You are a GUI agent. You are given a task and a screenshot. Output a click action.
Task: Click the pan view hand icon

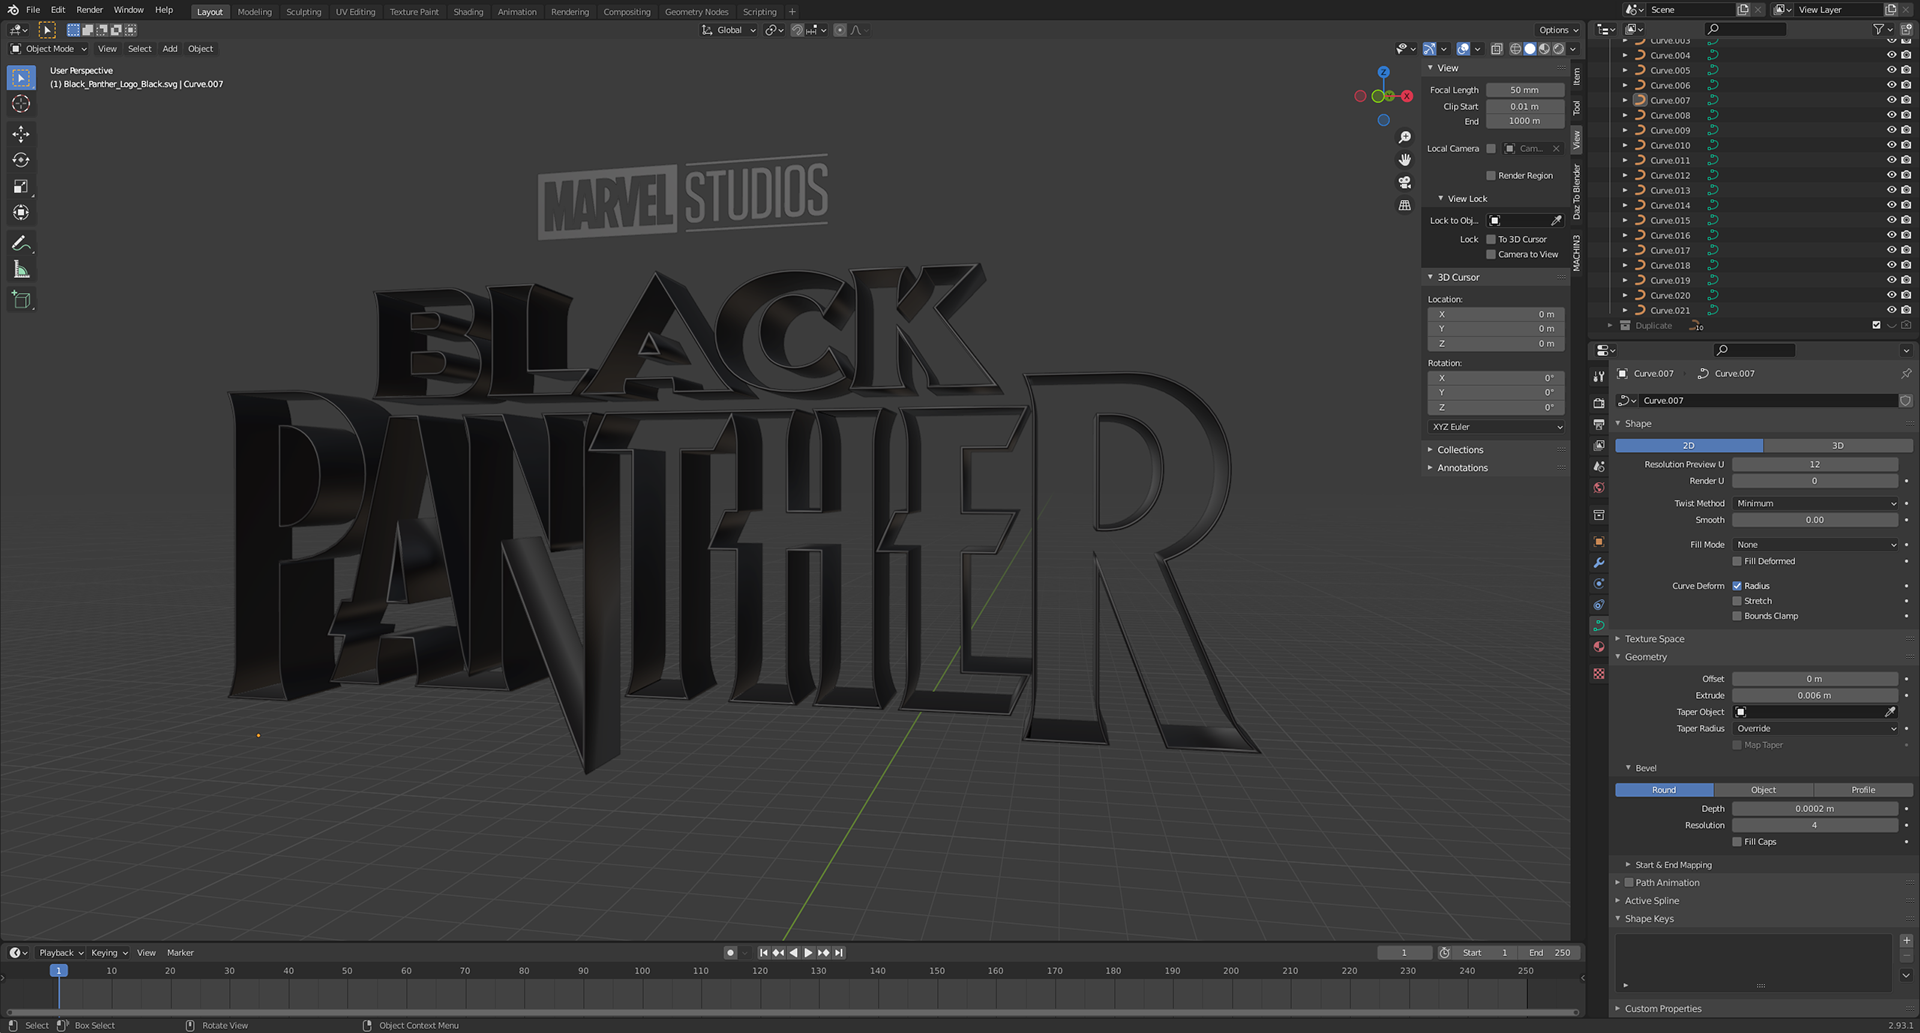[x=1405, y=160]
